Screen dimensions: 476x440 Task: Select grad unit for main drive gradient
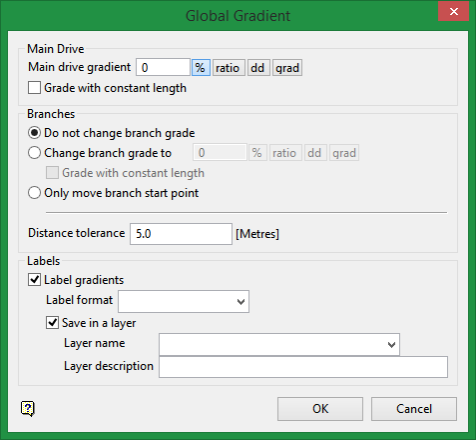[x=287, y=68]
